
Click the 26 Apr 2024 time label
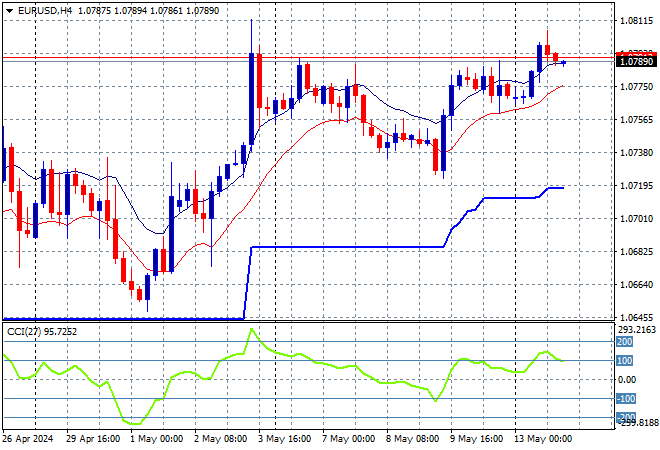(x=28, y=439)
